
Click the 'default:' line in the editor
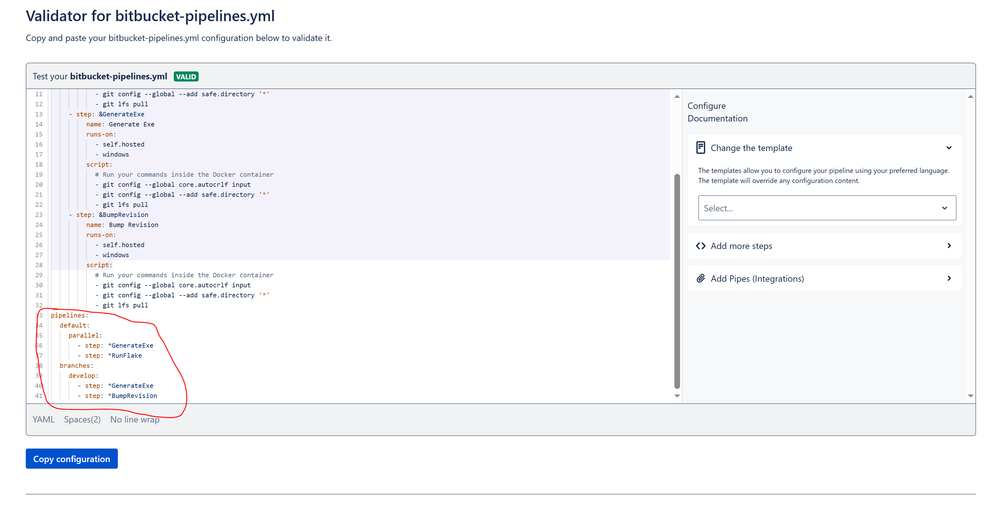(75, 326)
